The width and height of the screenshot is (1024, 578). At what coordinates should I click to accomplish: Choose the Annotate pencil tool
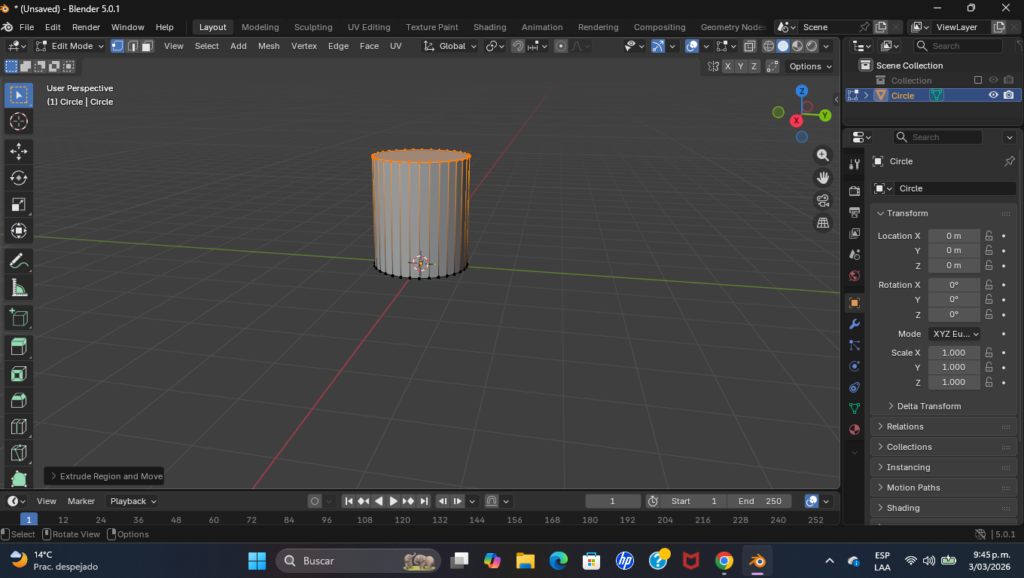pos(18,261)
